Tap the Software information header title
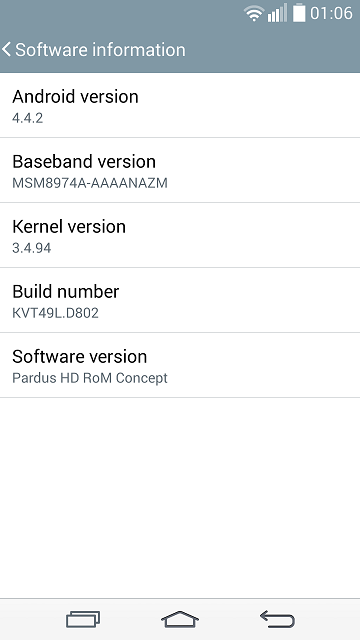The height and width of the screenshot is (640, 360). click(100, 50)
